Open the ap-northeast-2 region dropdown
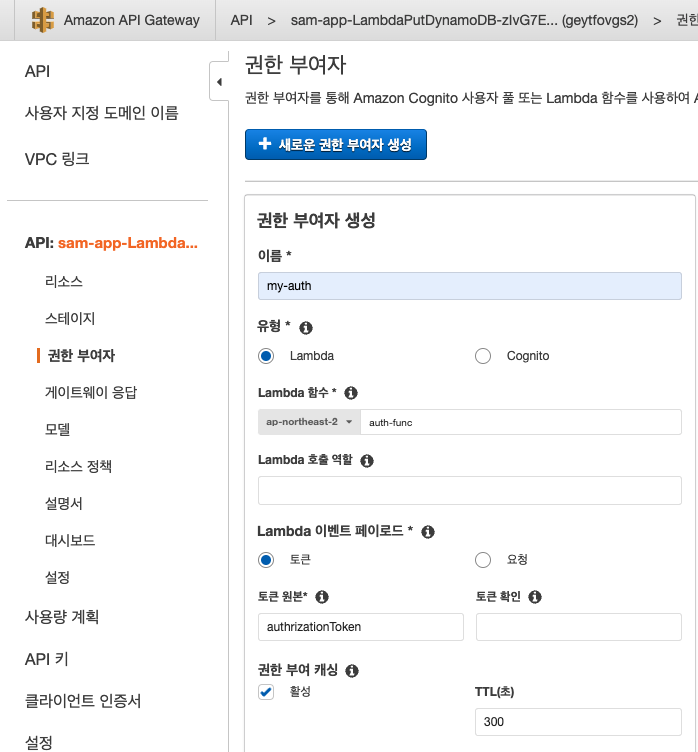The image size is (698, 752). pyautogui.click(x=309, y=422)
